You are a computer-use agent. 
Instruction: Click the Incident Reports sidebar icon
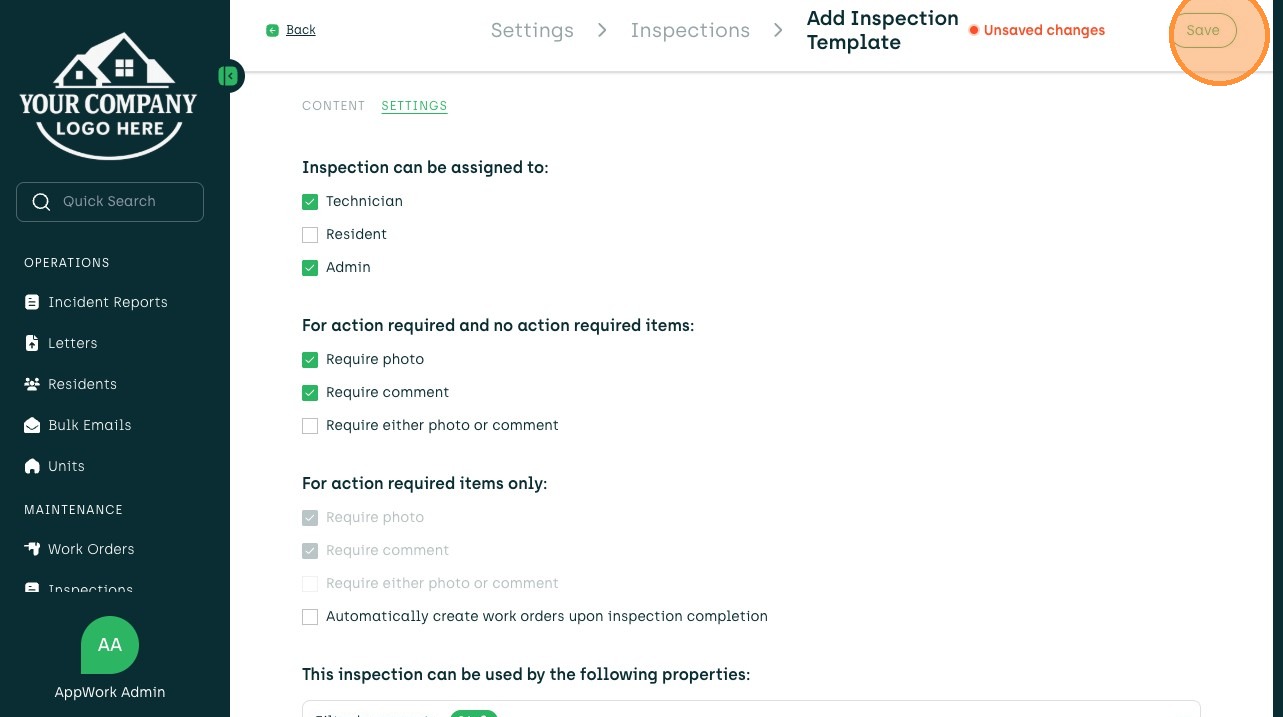[32, 302]
